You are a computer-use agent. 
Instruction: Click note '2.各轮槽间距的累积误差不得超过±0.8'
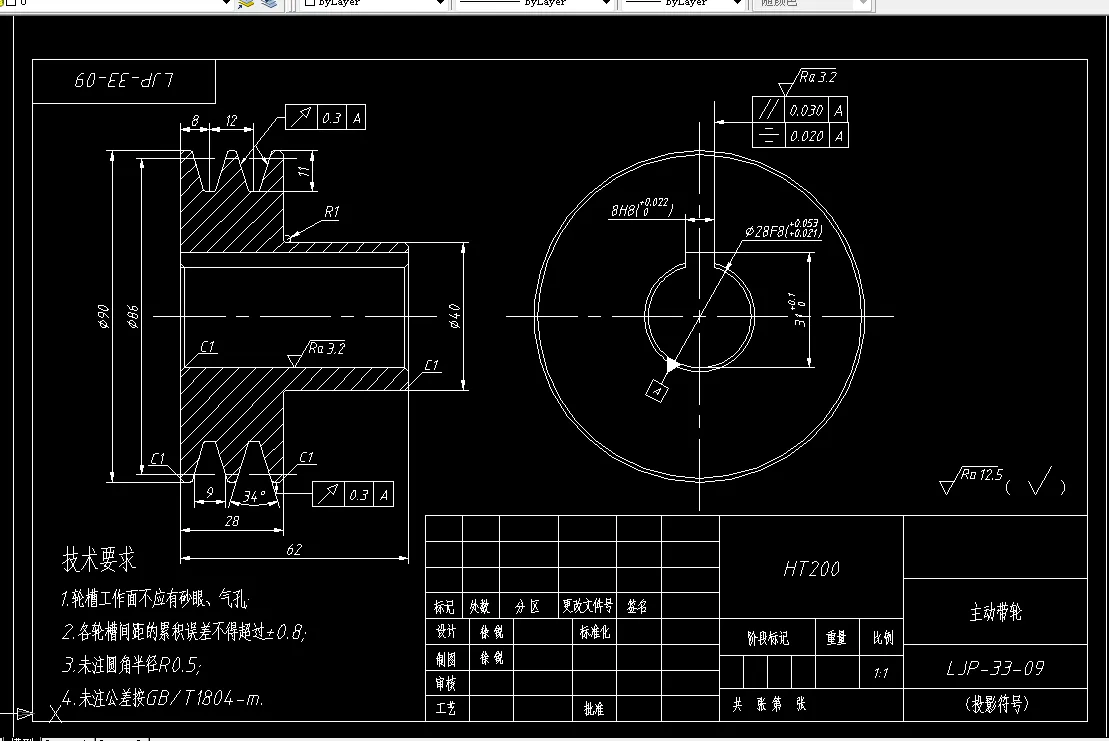coord(184,631)
